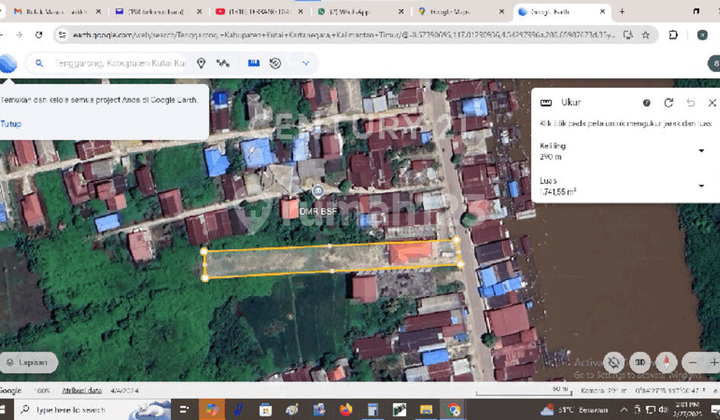The height and width of the screenshot is (420, 720).
Task: Click the 290 m perimeter value
Action: tap(551, 157)
